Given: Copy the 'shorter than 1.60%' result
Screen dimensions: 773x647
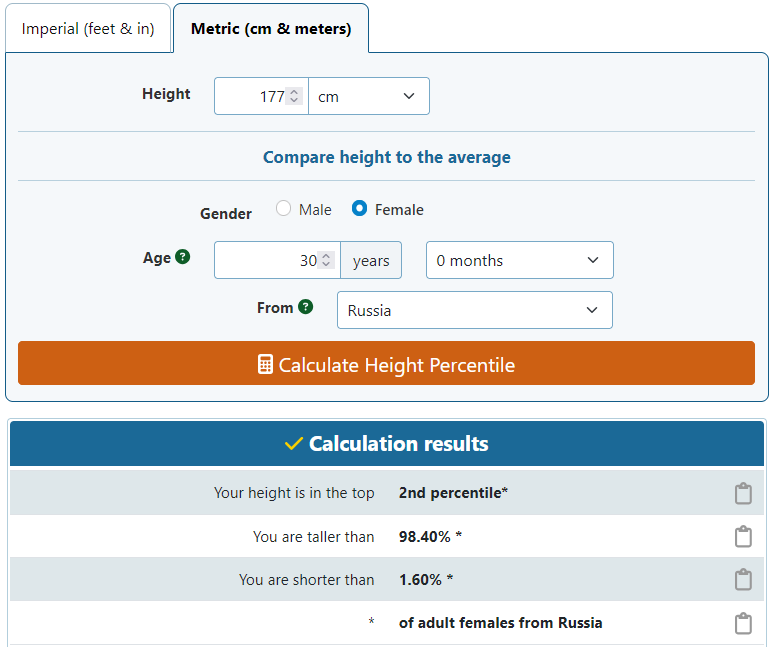Looking at the screenshot, I should [743, 579].
